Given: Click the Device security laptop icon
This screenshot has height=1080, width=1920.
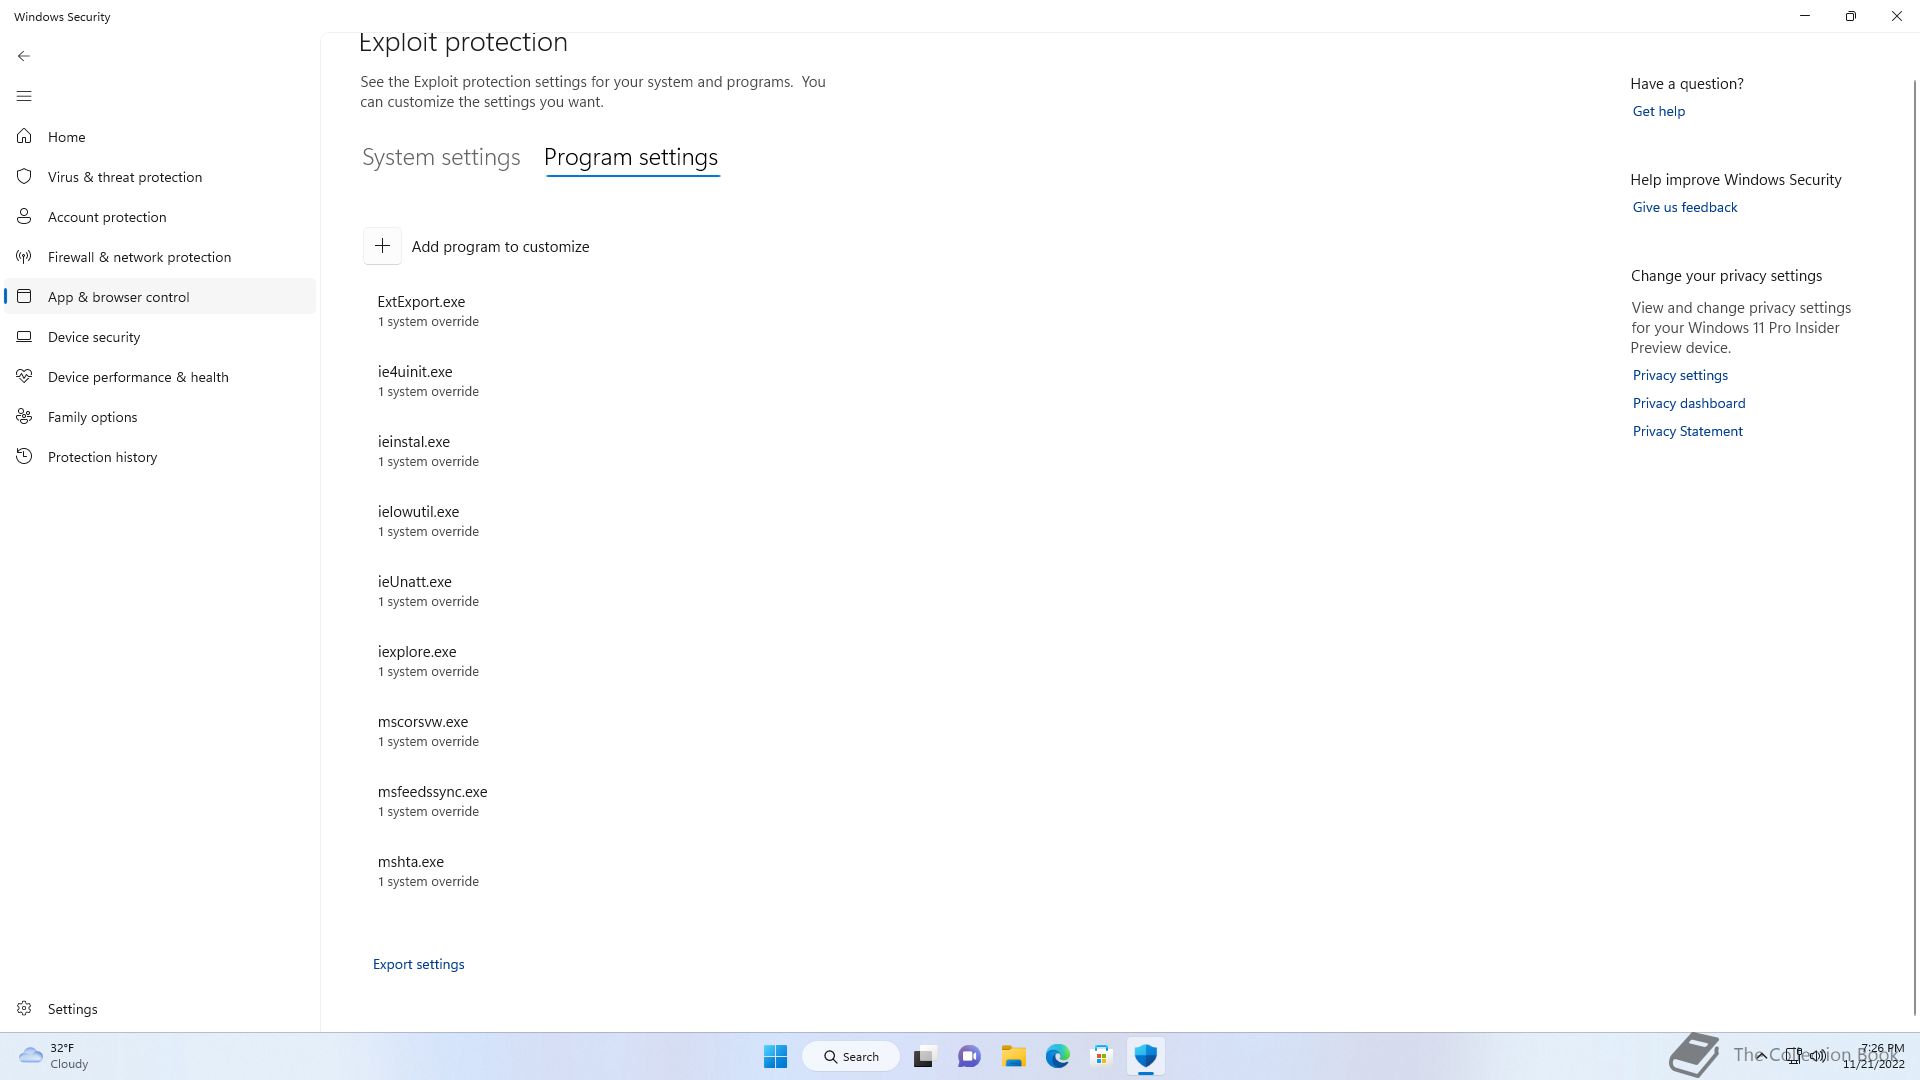Looking at the screenshot, I should point(24,336).
